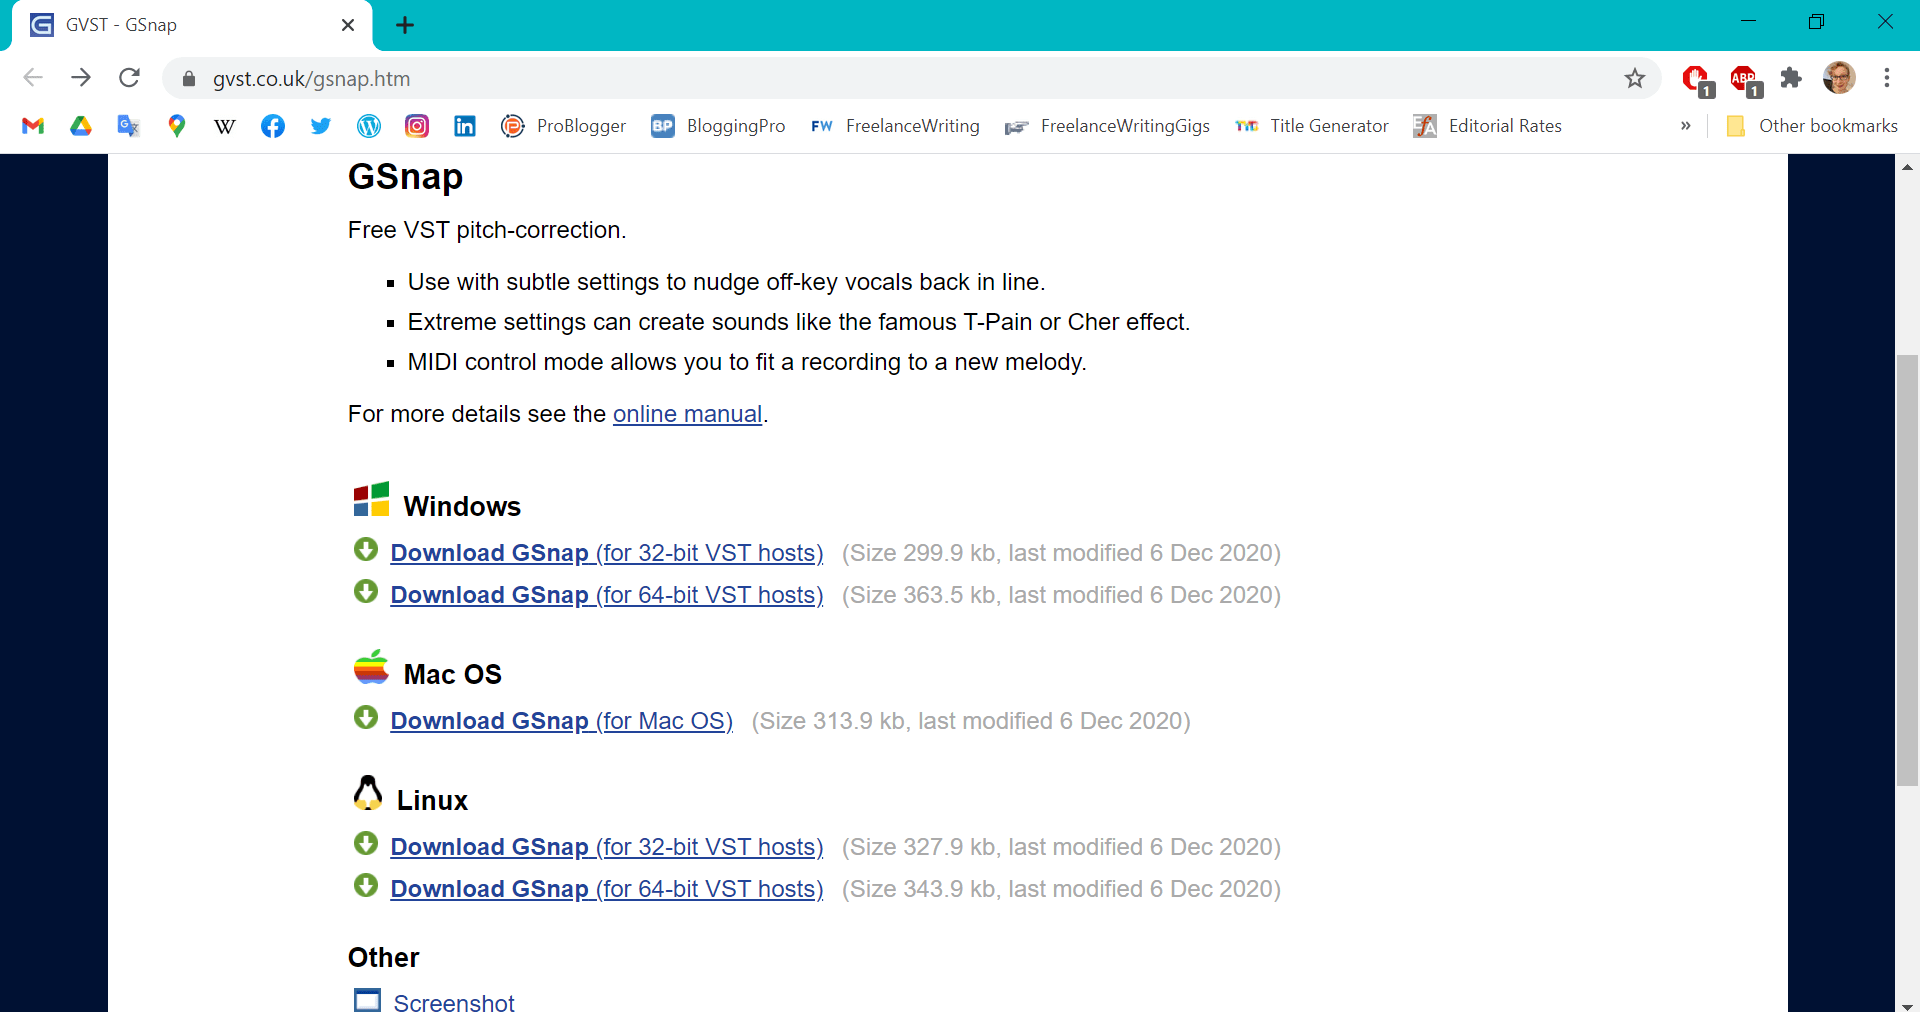Download GSnap for Linux 32-bit VST hosts
Screen dimensions: 1920x1012
(x=607, y=847)
